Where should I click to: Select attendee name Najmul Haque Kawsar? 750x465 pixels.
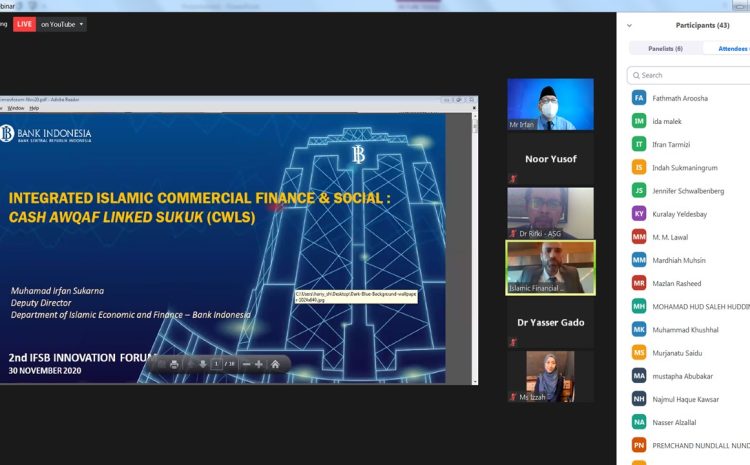click(x=685, y=399)
